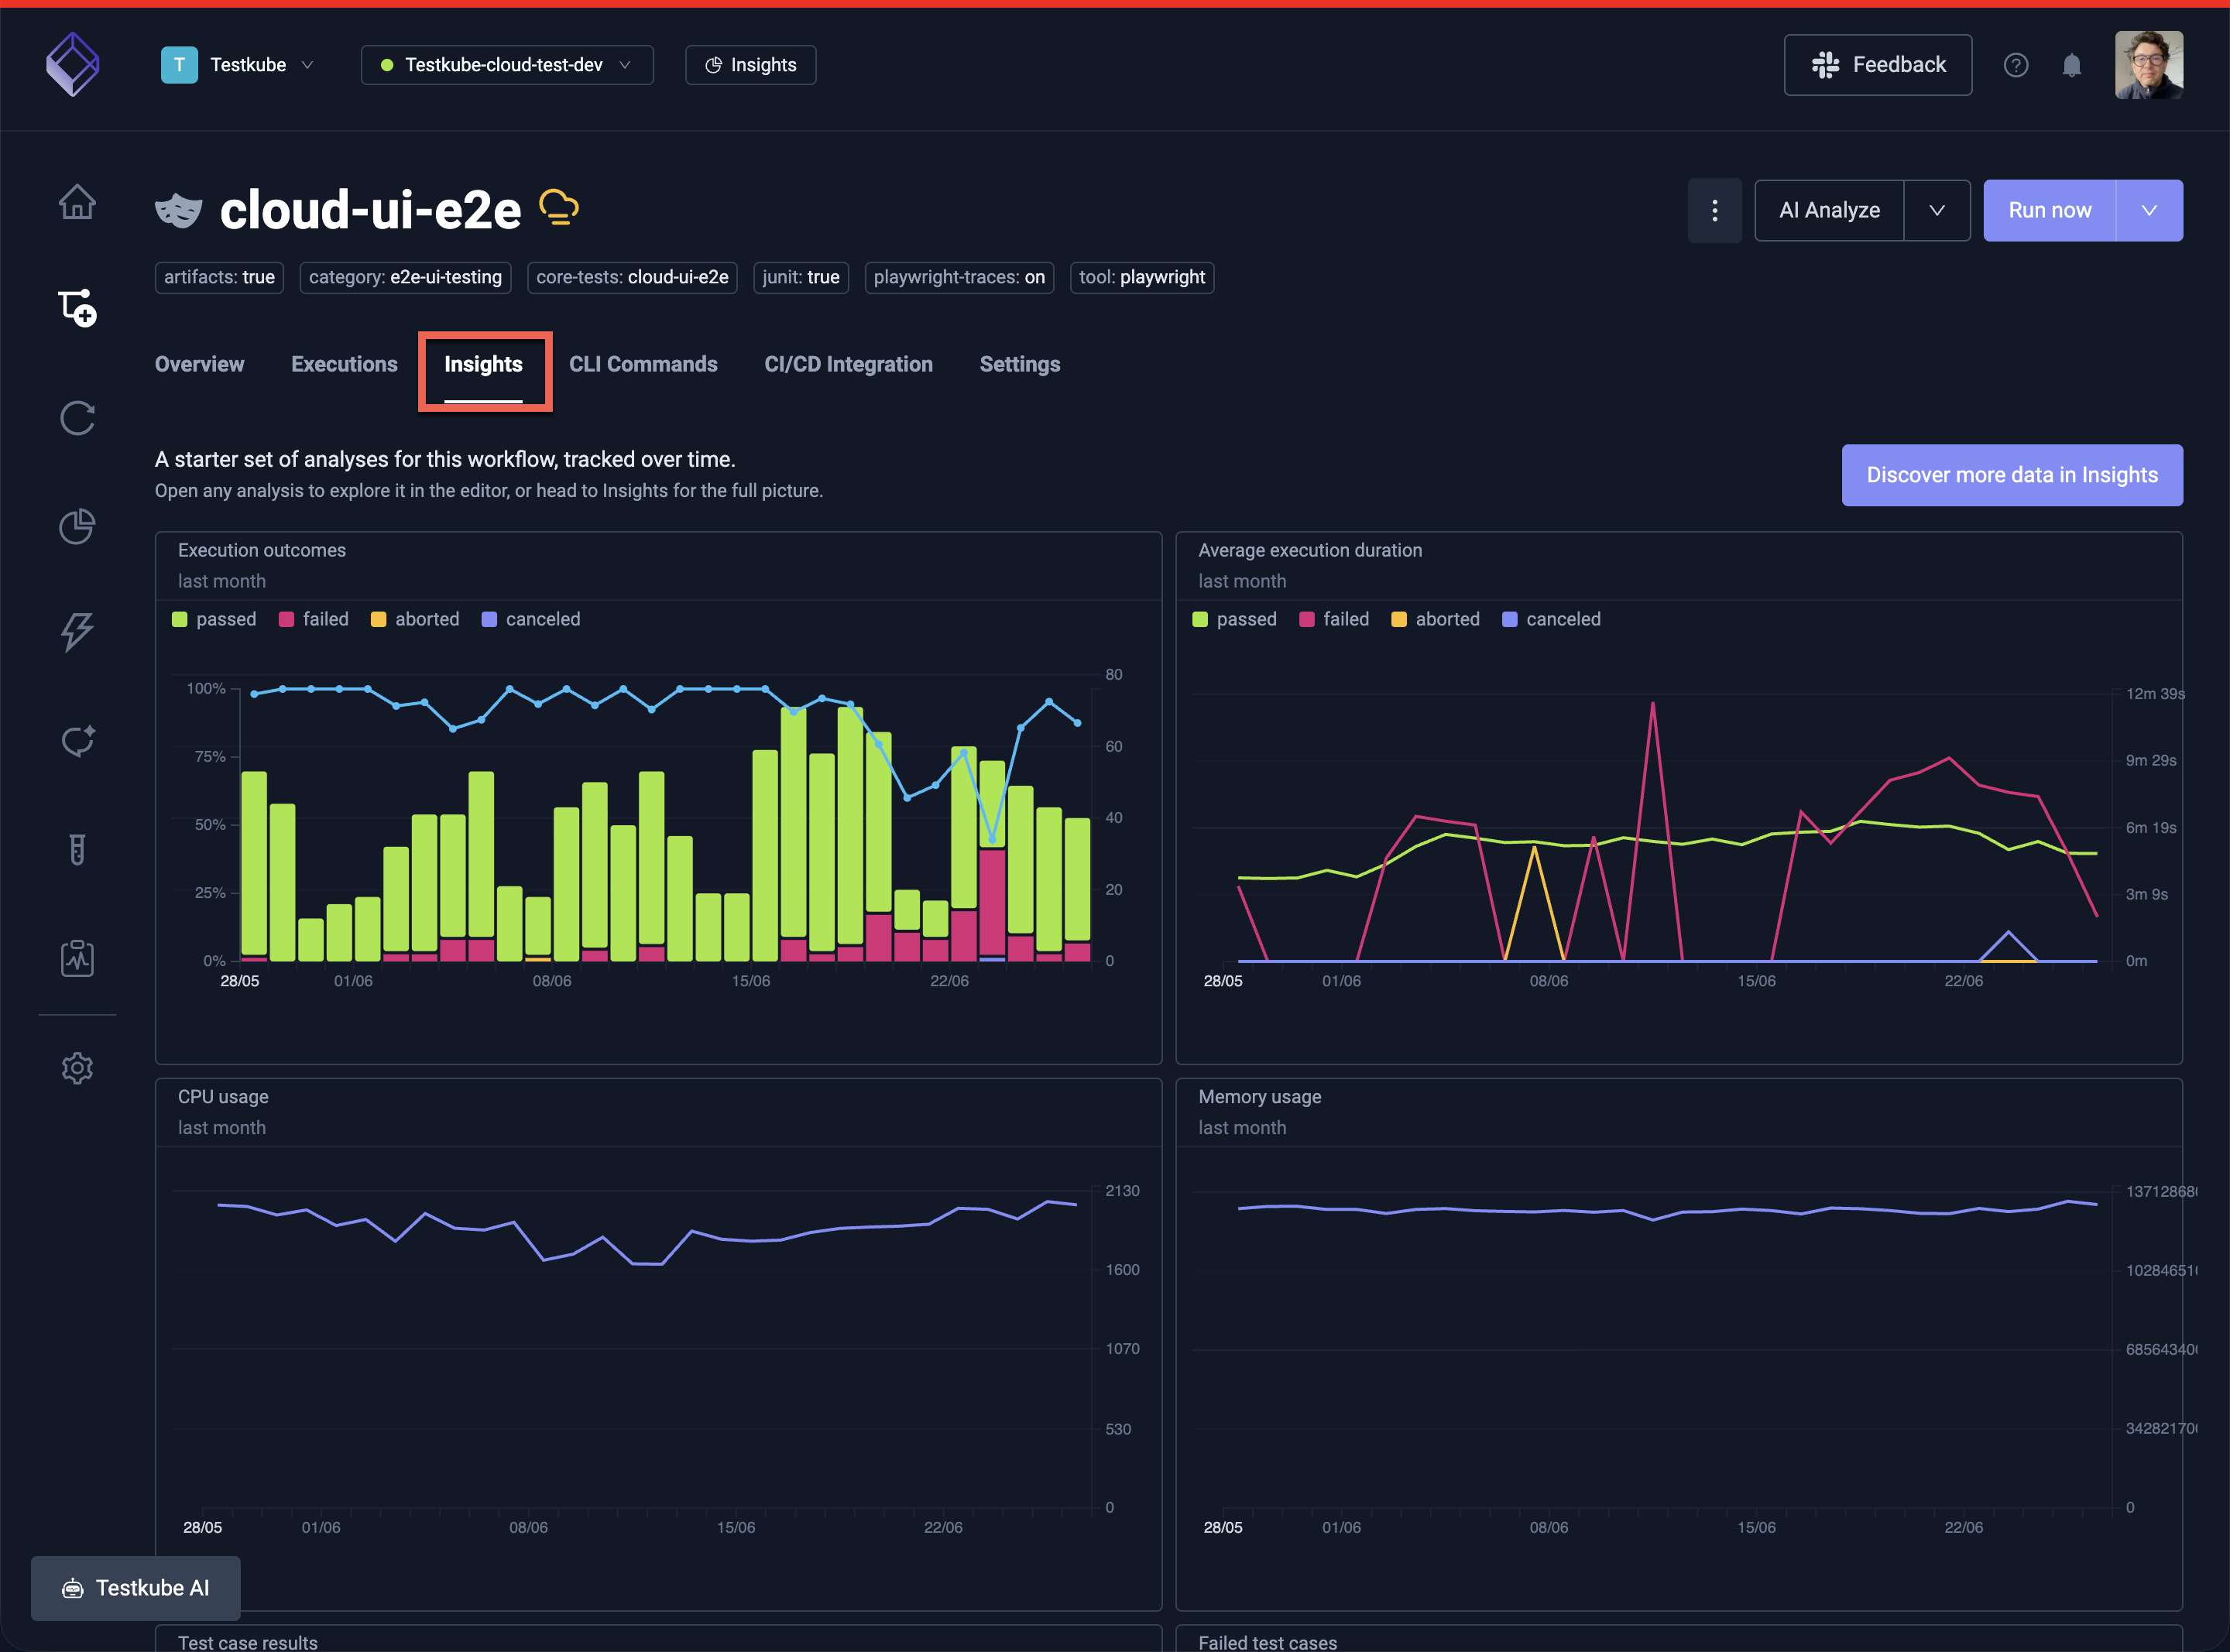
Task: Click the cloud-ui-e2e workflow title
Action: coord(370,210)
